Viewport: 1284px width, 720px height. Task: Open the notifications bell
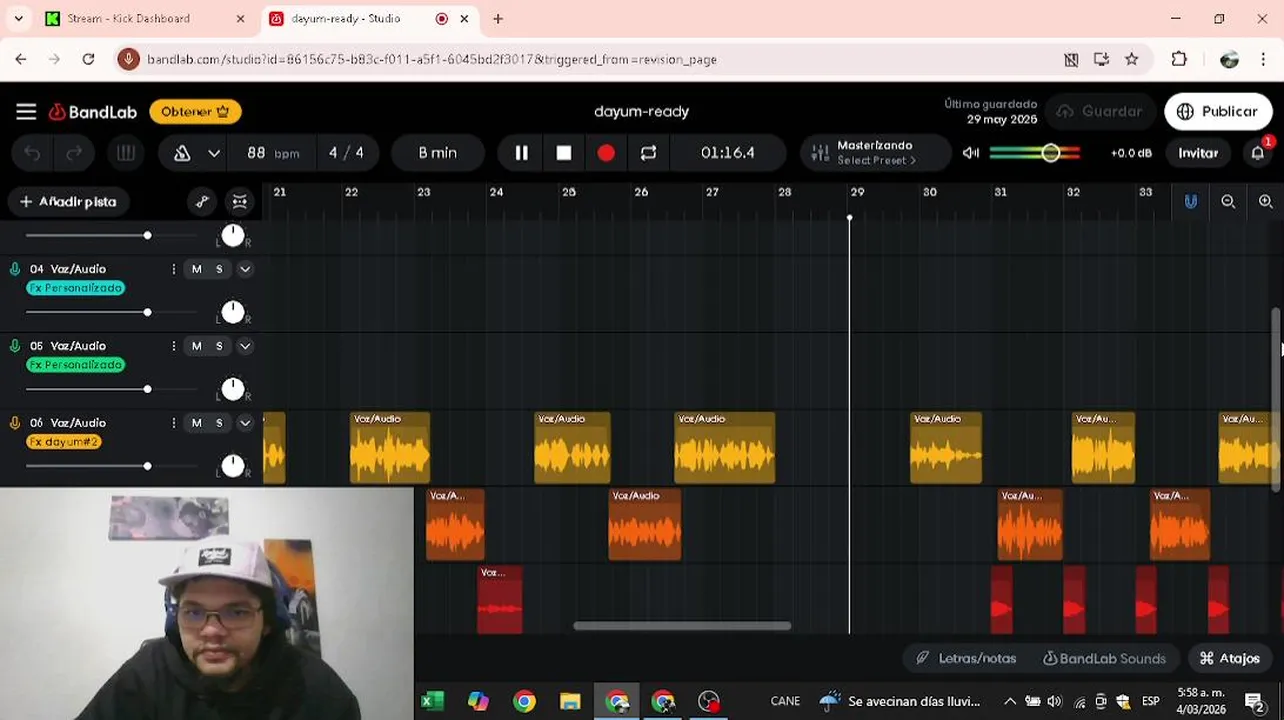[1257, 153]
